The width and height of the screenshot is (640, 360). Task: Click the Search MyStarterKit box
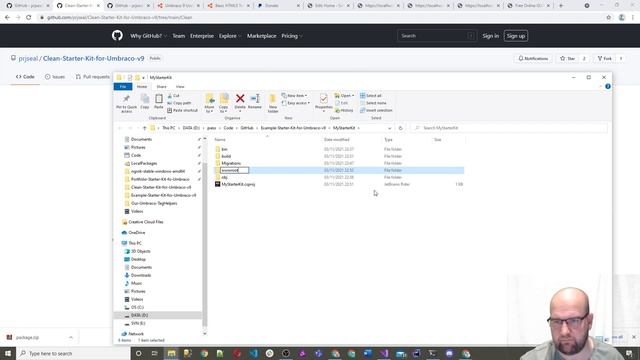pyautogui.click(x=509, y=128)
